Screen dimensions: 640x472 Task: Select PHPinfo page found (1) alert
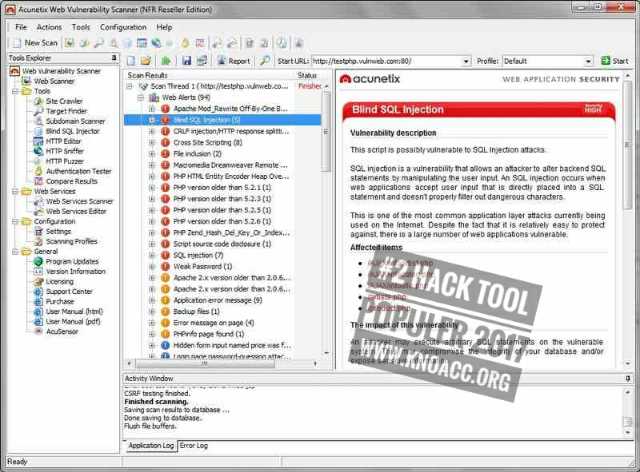(209, 334)
